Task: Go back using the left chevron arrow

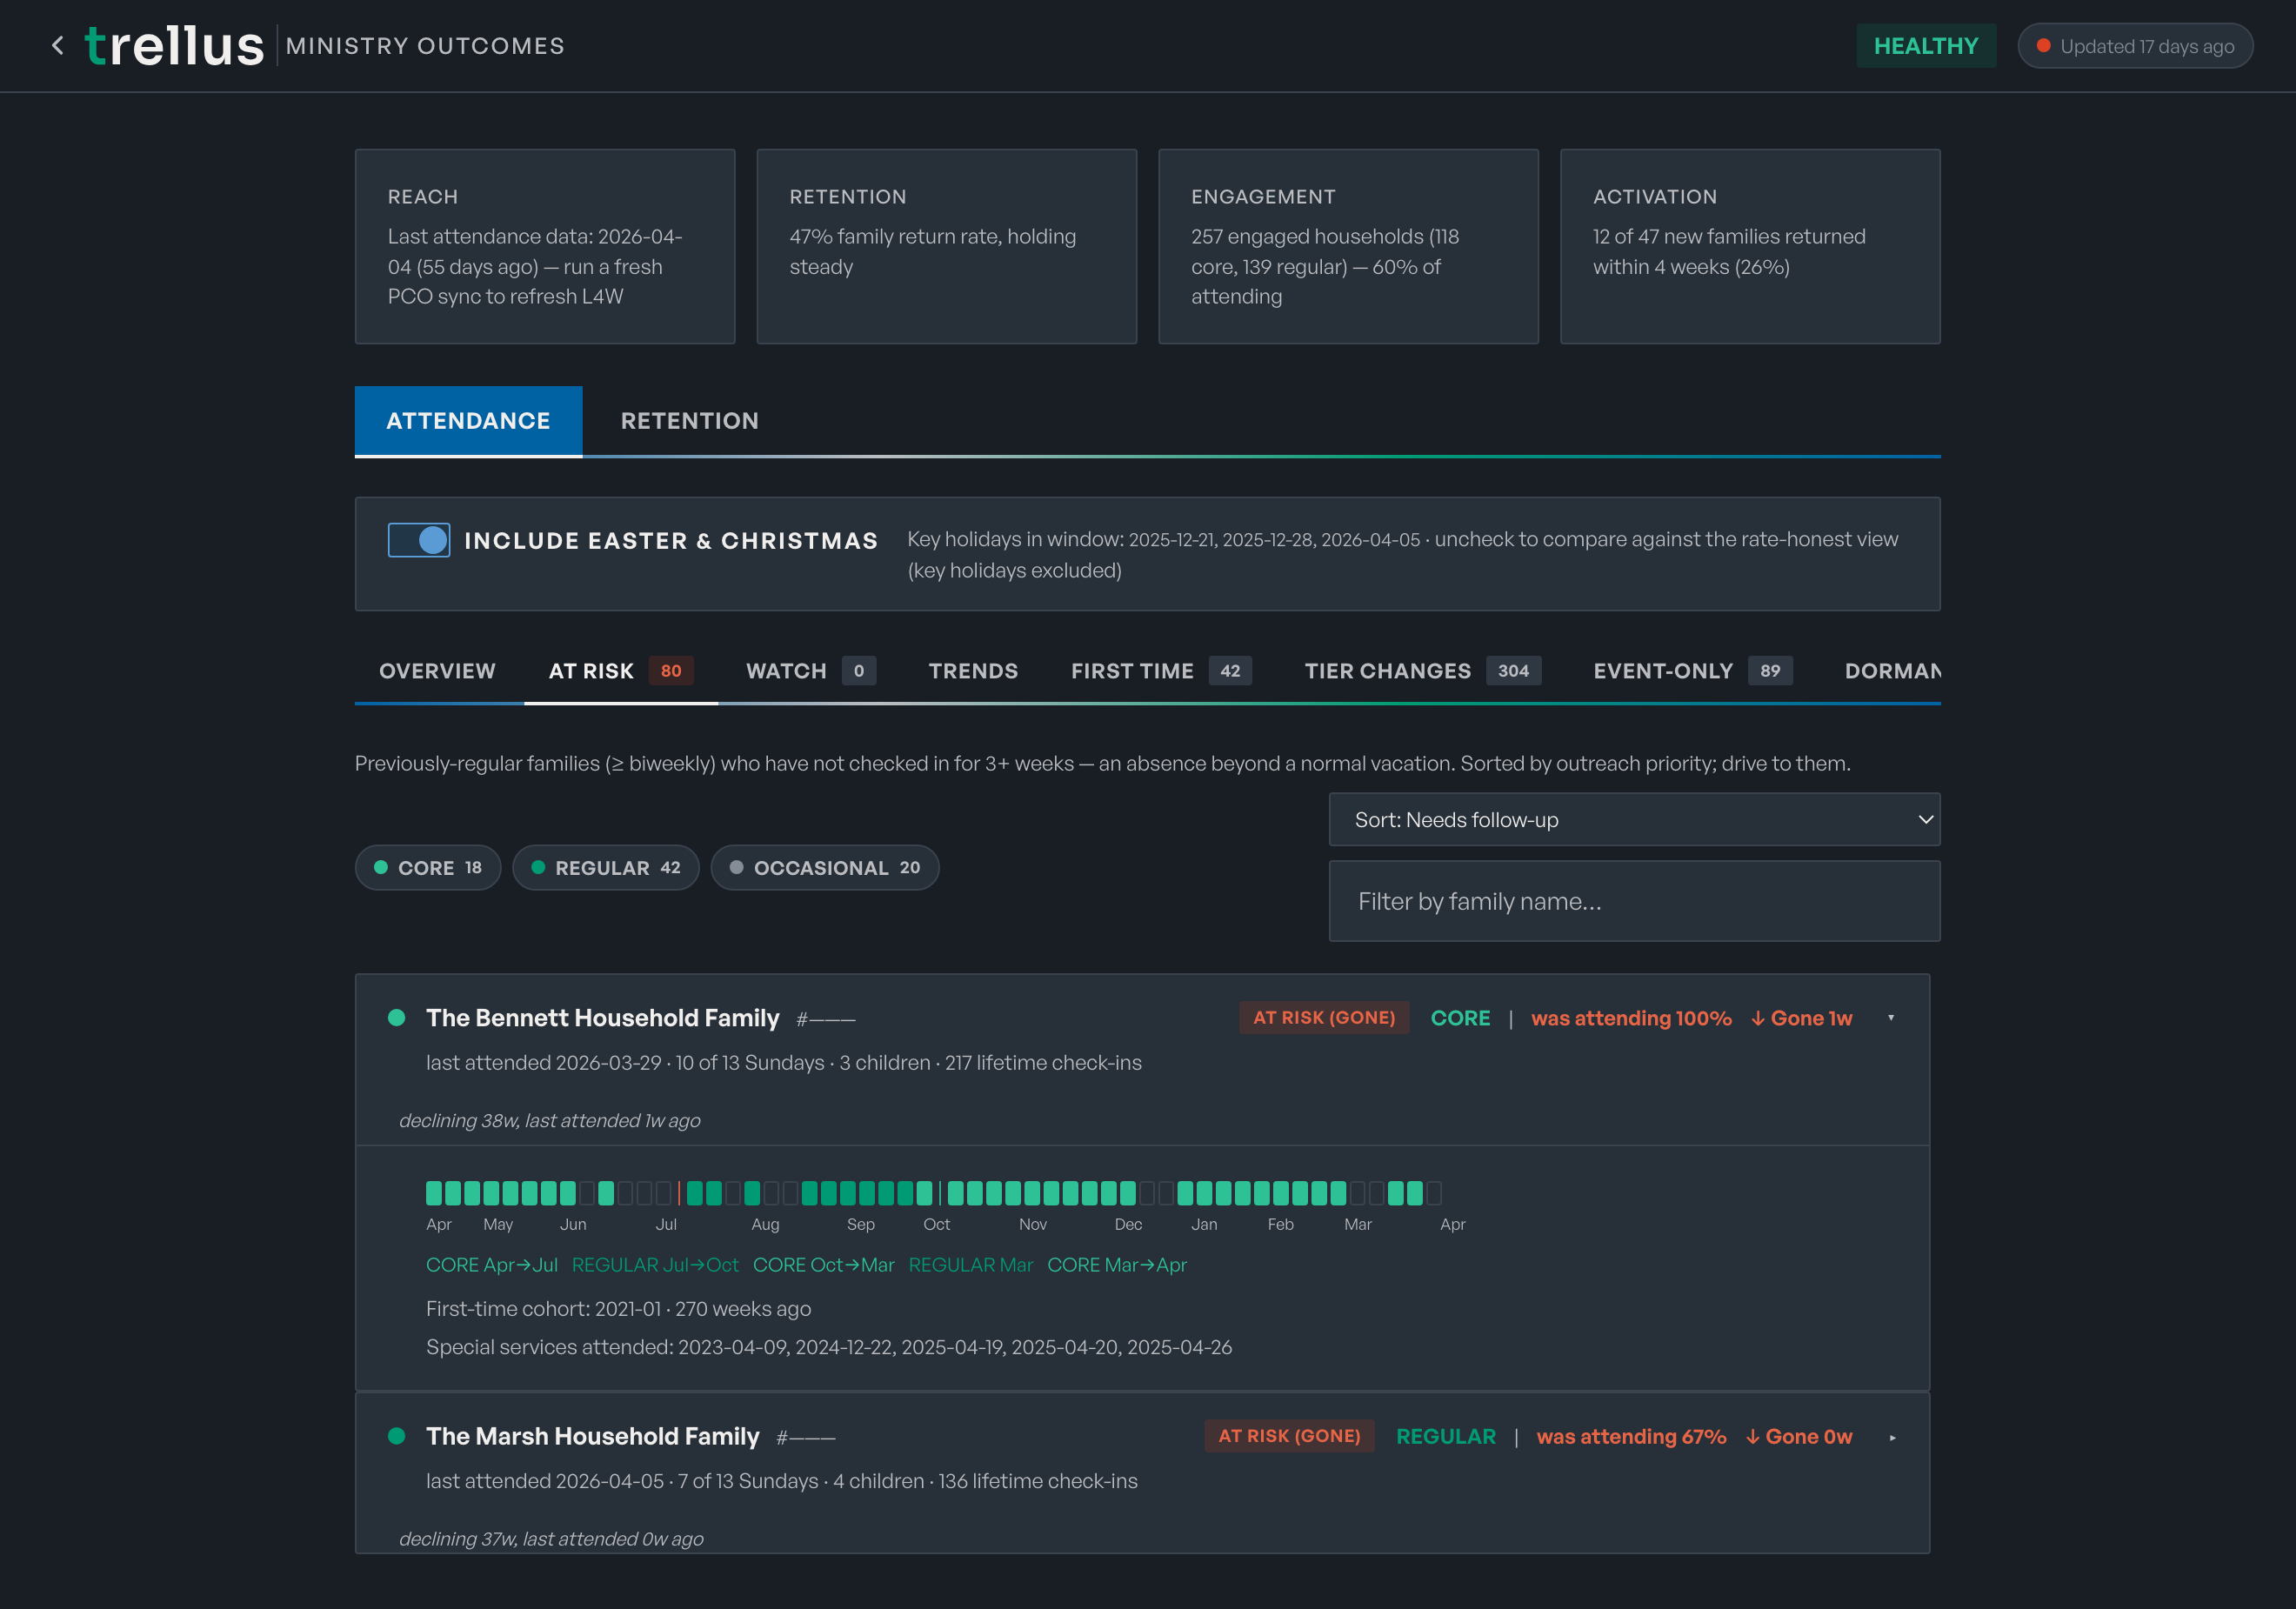Action: click(x=58, y=46)
